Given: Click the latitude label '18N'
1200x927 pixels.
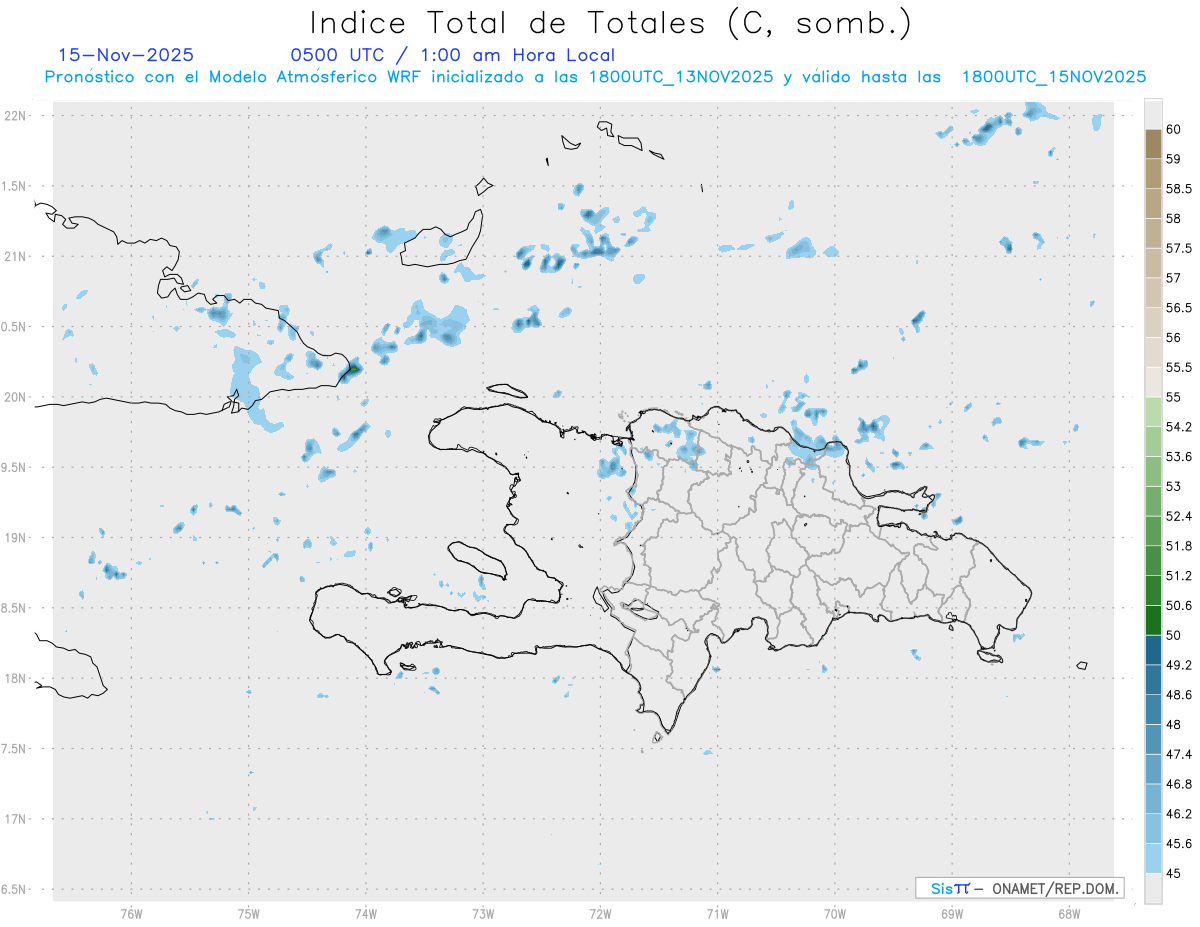Looking at the screenshot, I should pos(15,678).
